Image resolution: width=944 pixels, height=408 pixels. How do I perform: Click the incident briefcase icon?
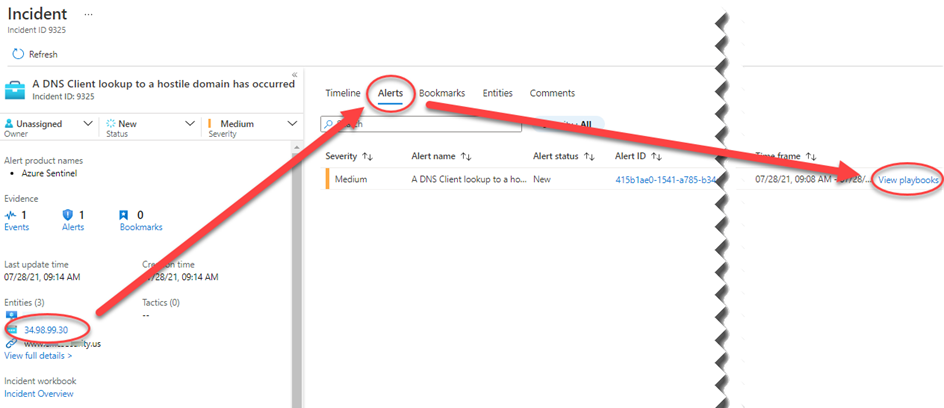click(17, 89)
